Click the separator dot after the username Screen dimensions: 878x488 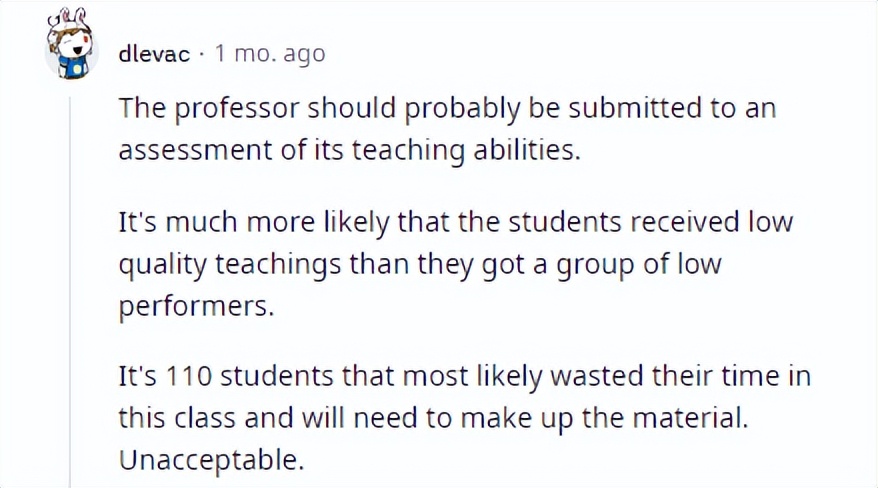click(x=202, y=54)
